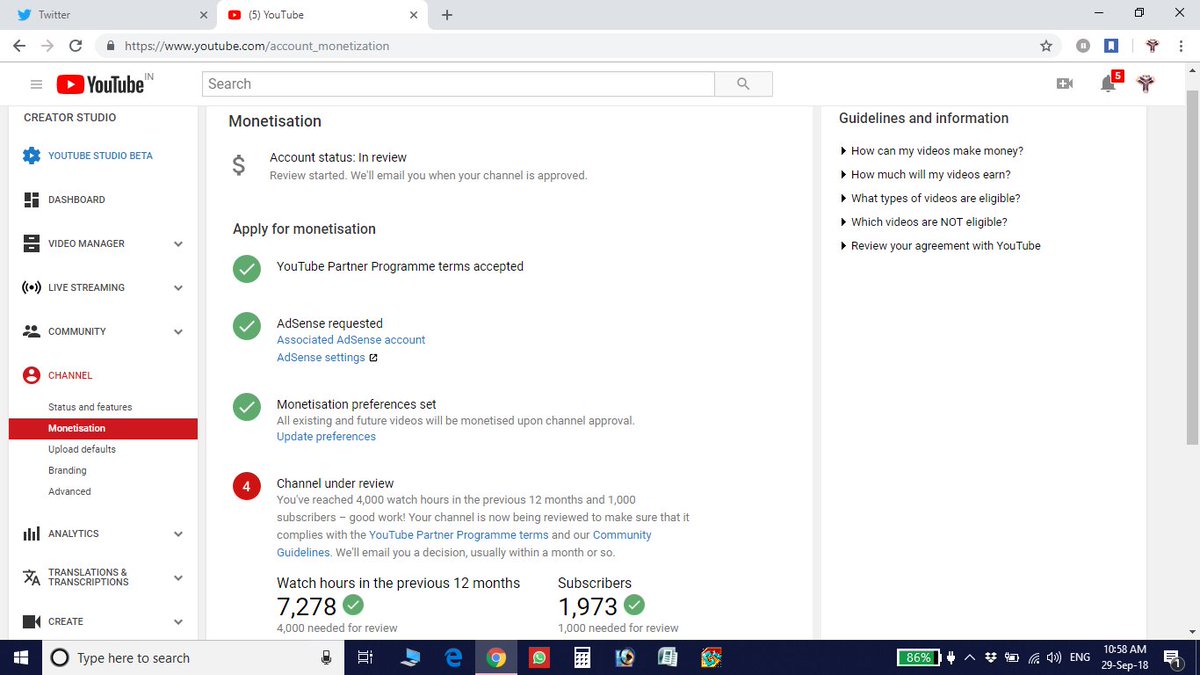Click the Dashboard icon in sidebar
Image resolution: width=1200 pixels, height=675 pixels.
[31, 200]
